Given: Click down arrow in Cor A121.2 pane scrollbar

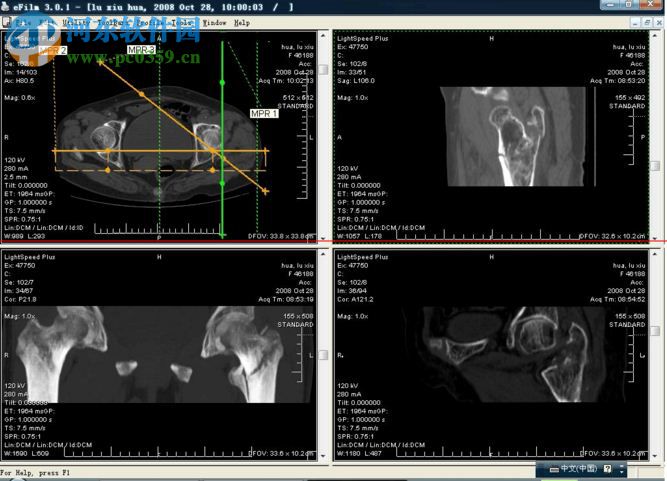Looking at the screenshot, I should (x=656, y=456).
